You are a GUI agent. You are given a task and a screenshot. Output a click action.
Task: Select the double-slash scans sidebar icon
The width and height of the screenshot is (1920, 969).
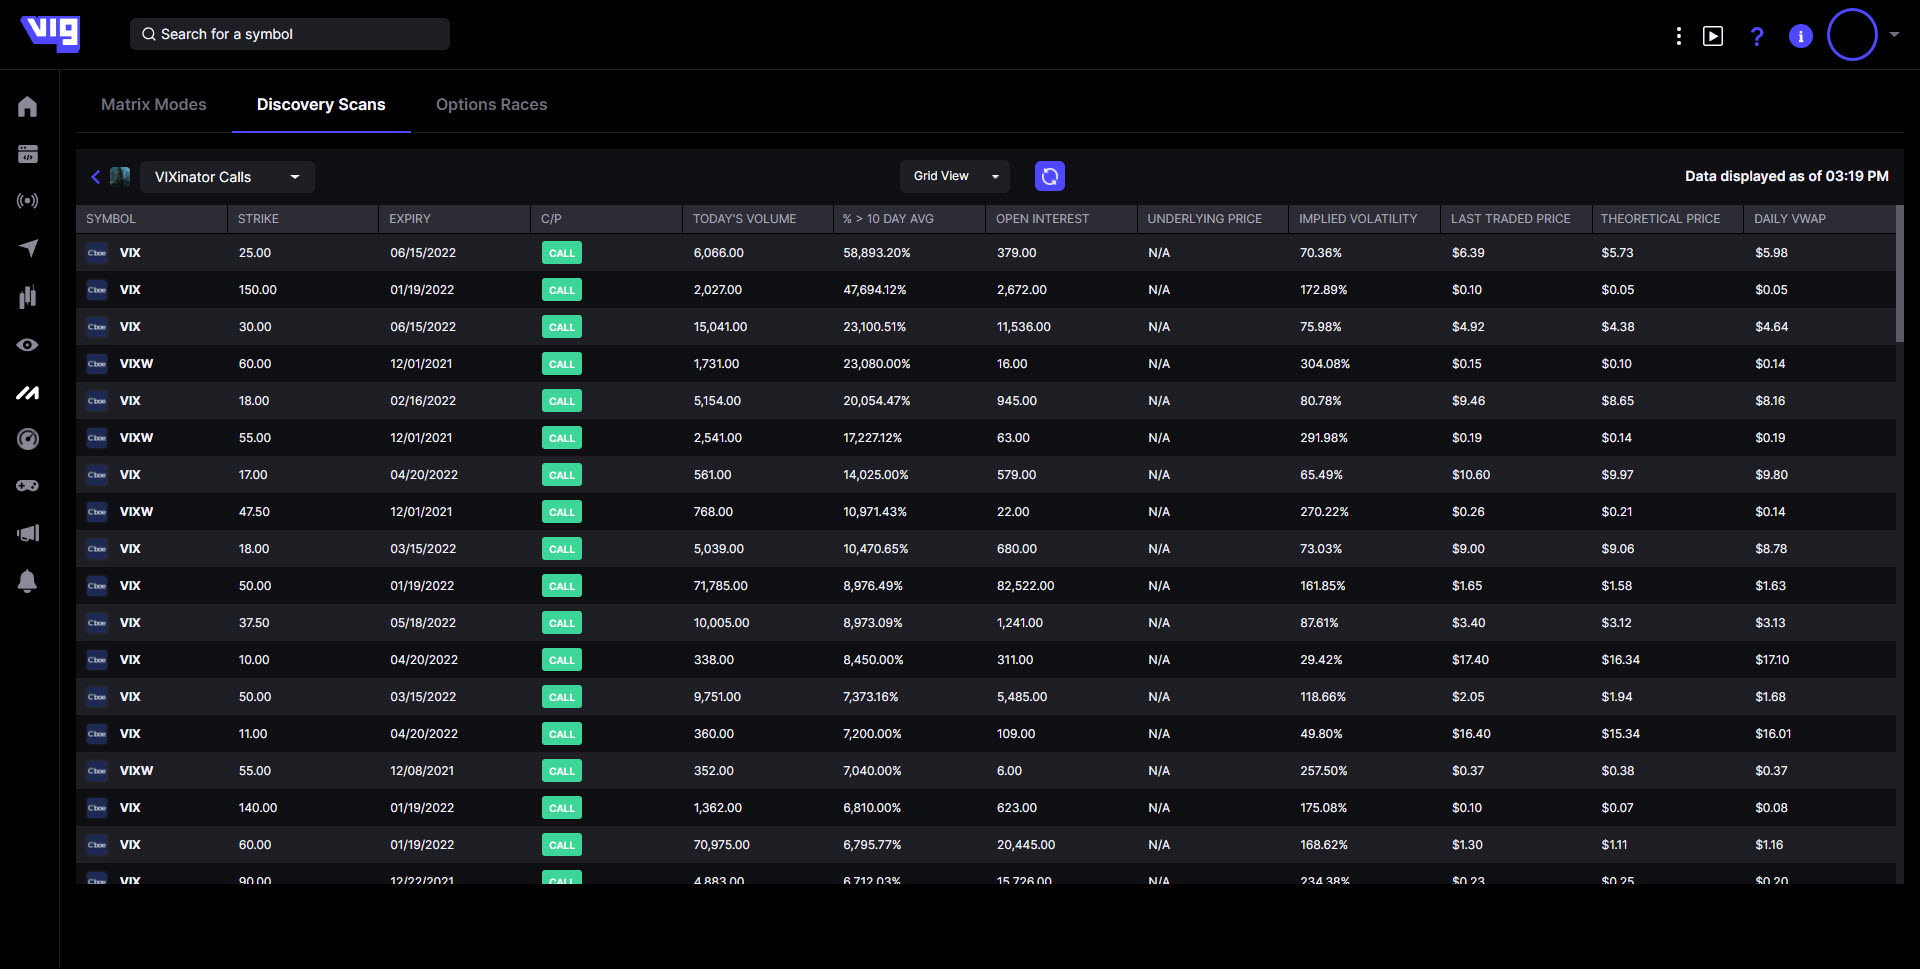click(x=28, y=393)
